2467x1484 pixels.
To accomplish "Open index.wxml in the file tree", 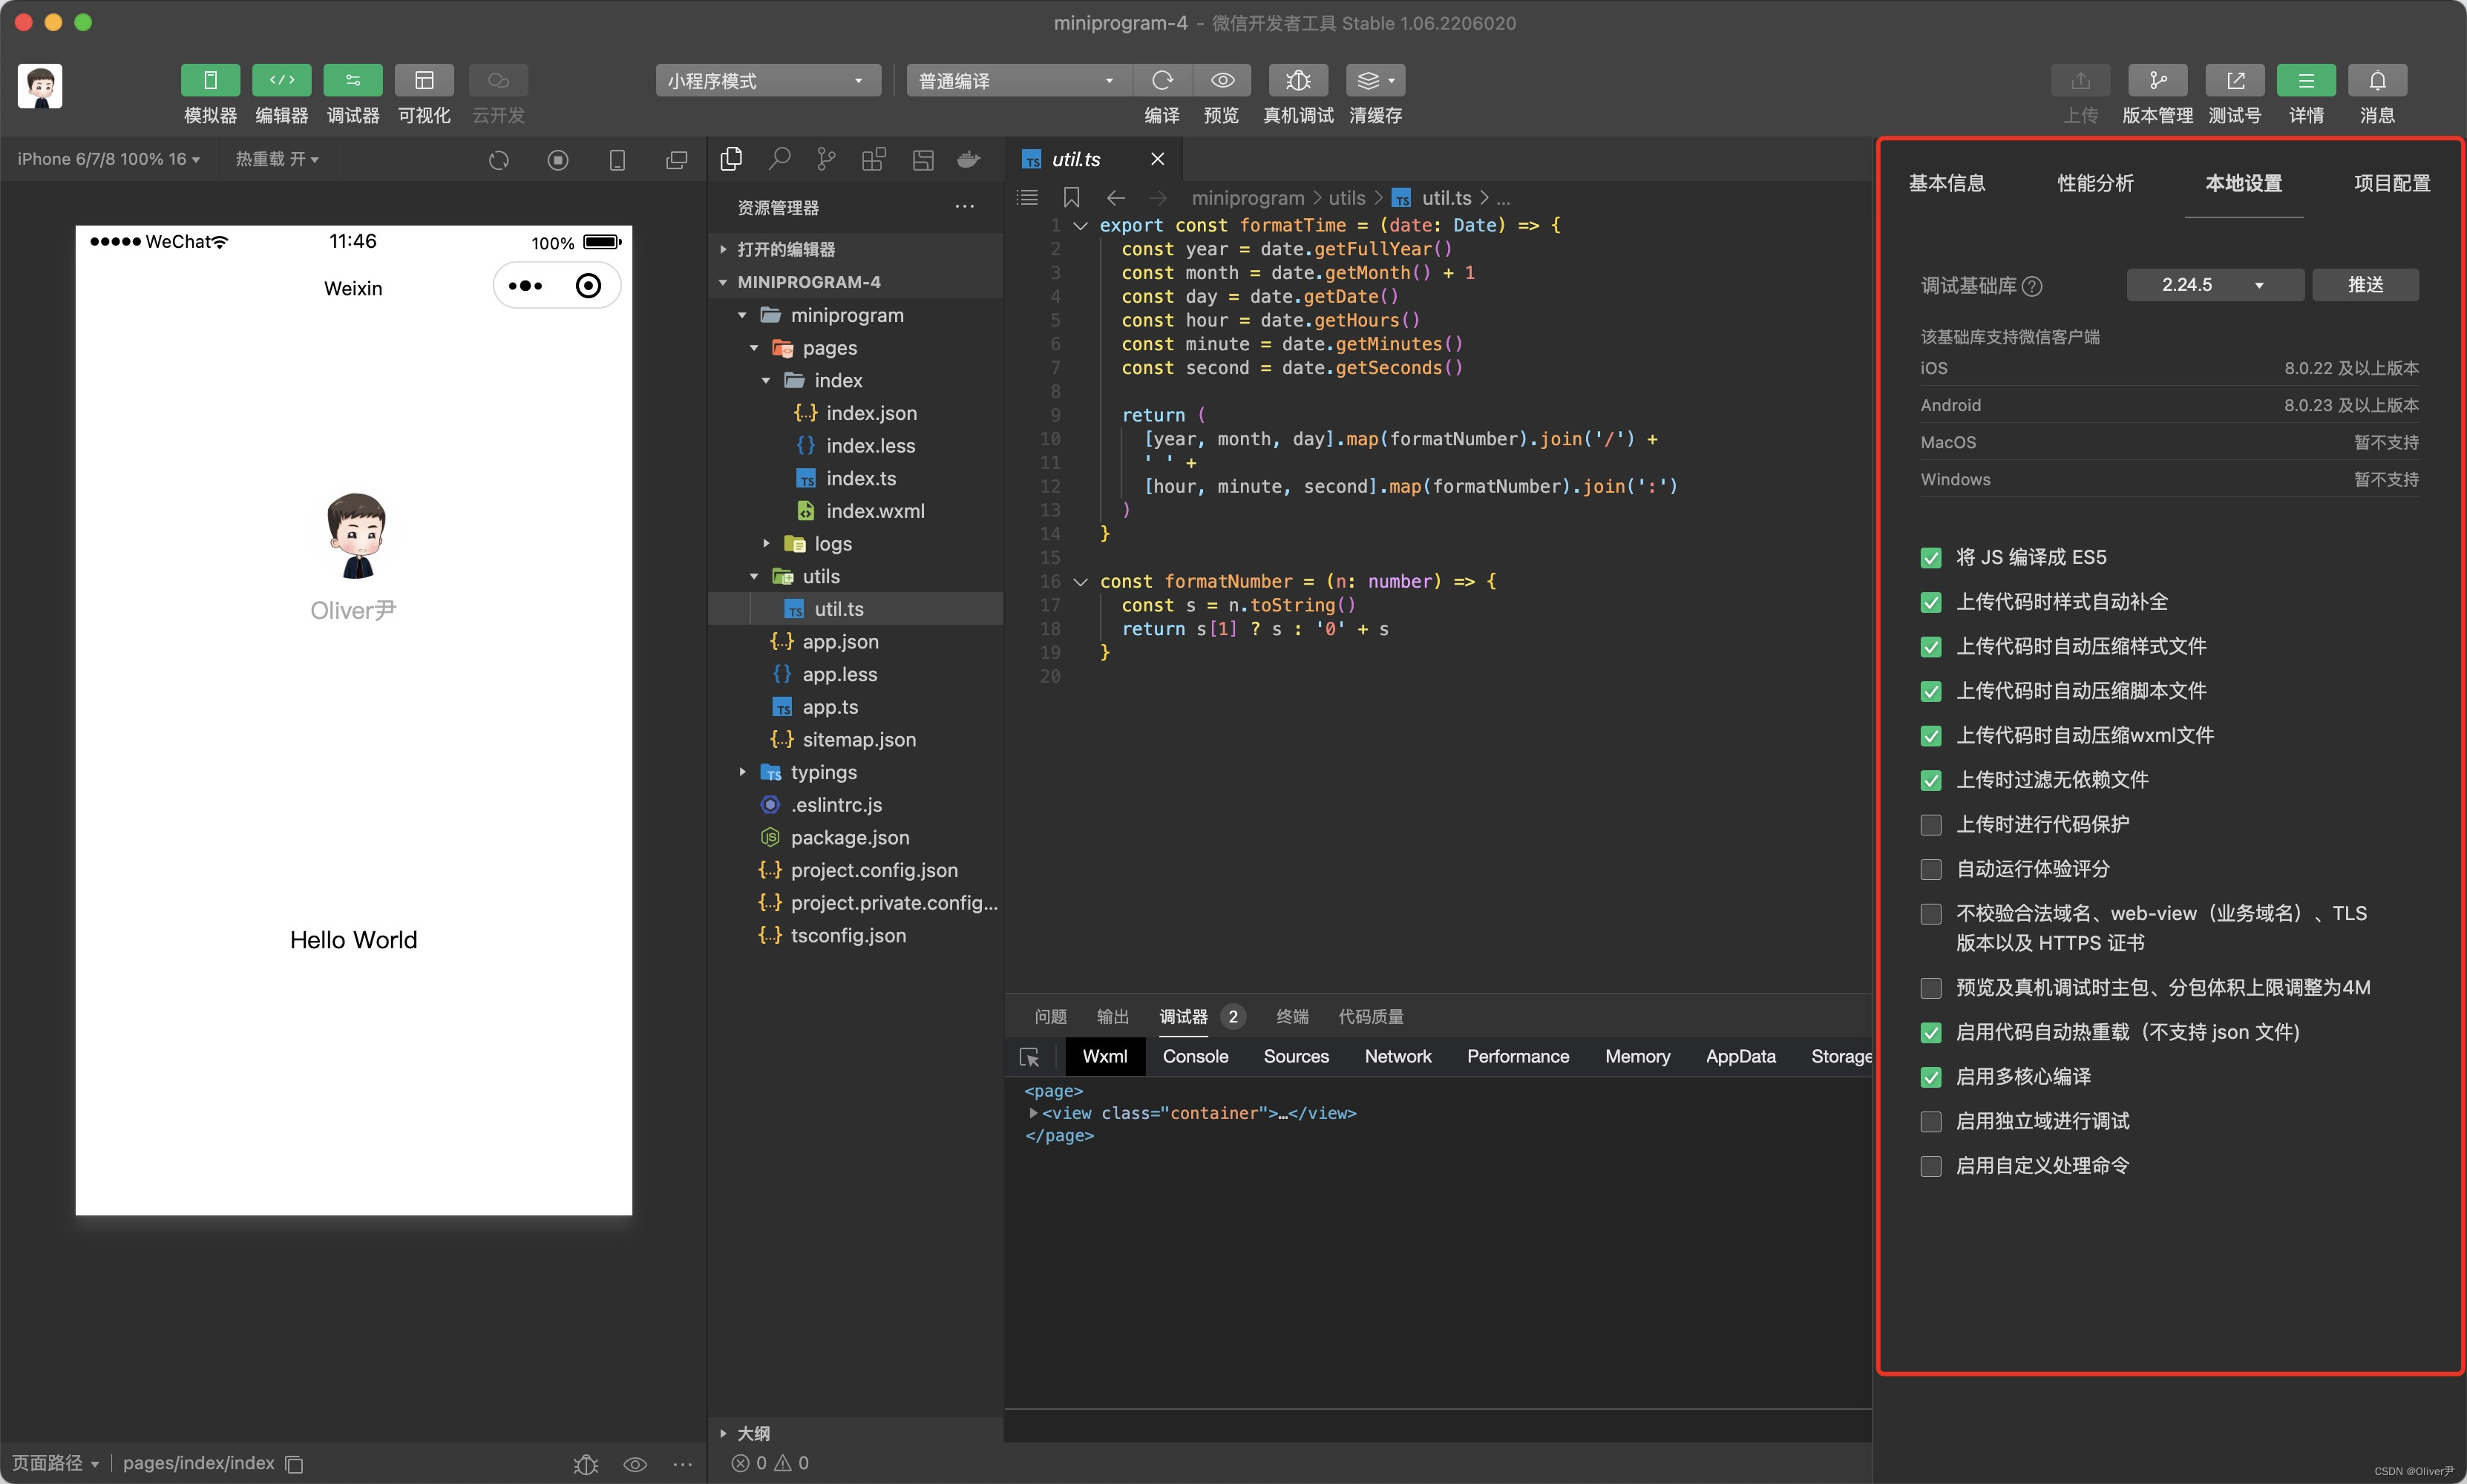I will coord(875,511).
